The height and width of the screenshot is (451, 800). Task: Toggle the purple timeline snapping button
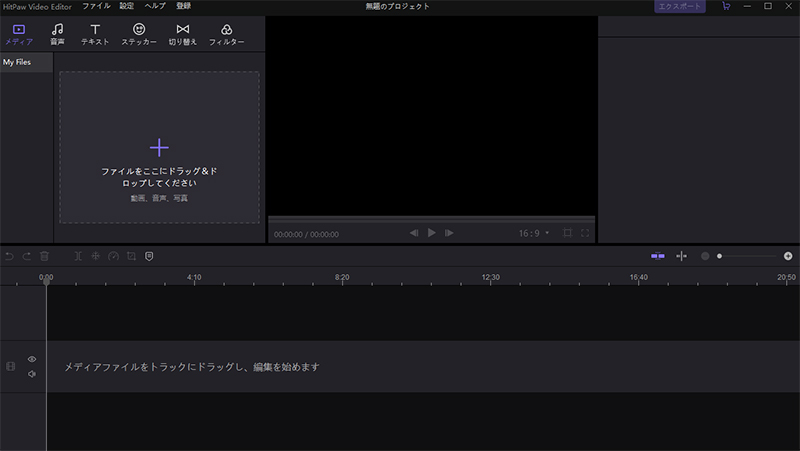pyautogui.click(x=657, y=256)
